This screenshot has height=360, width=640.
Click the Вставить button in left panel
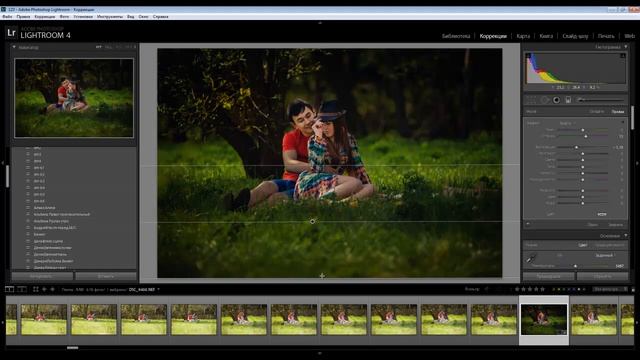pos(106,276)
